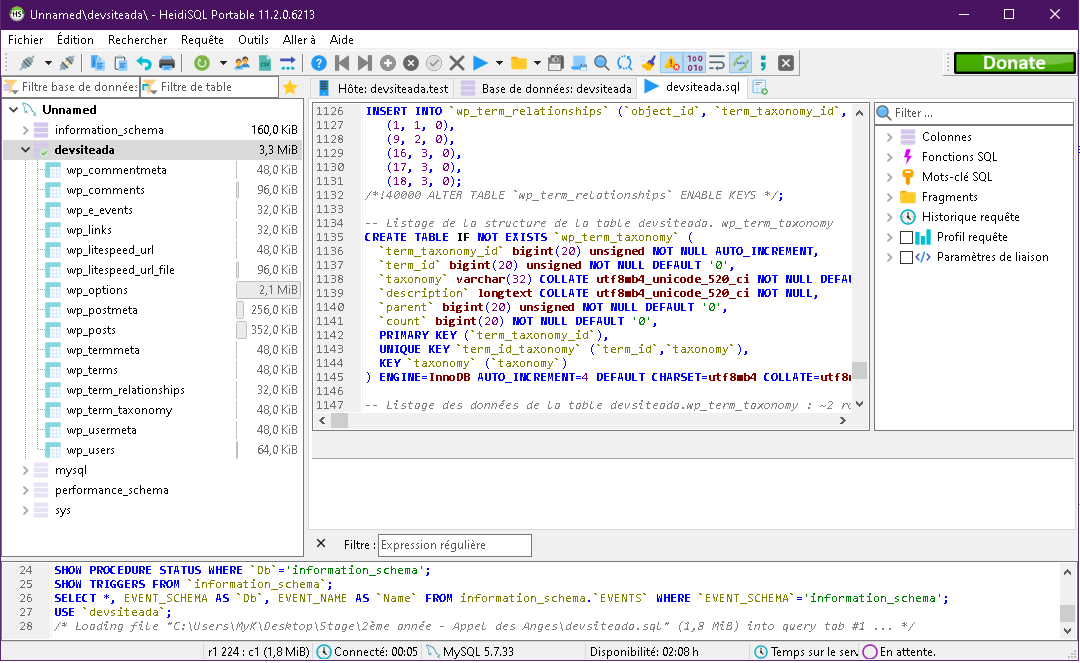Open the Requête menu
Screen dimensions: 1080x663
[x=202, y=40]
